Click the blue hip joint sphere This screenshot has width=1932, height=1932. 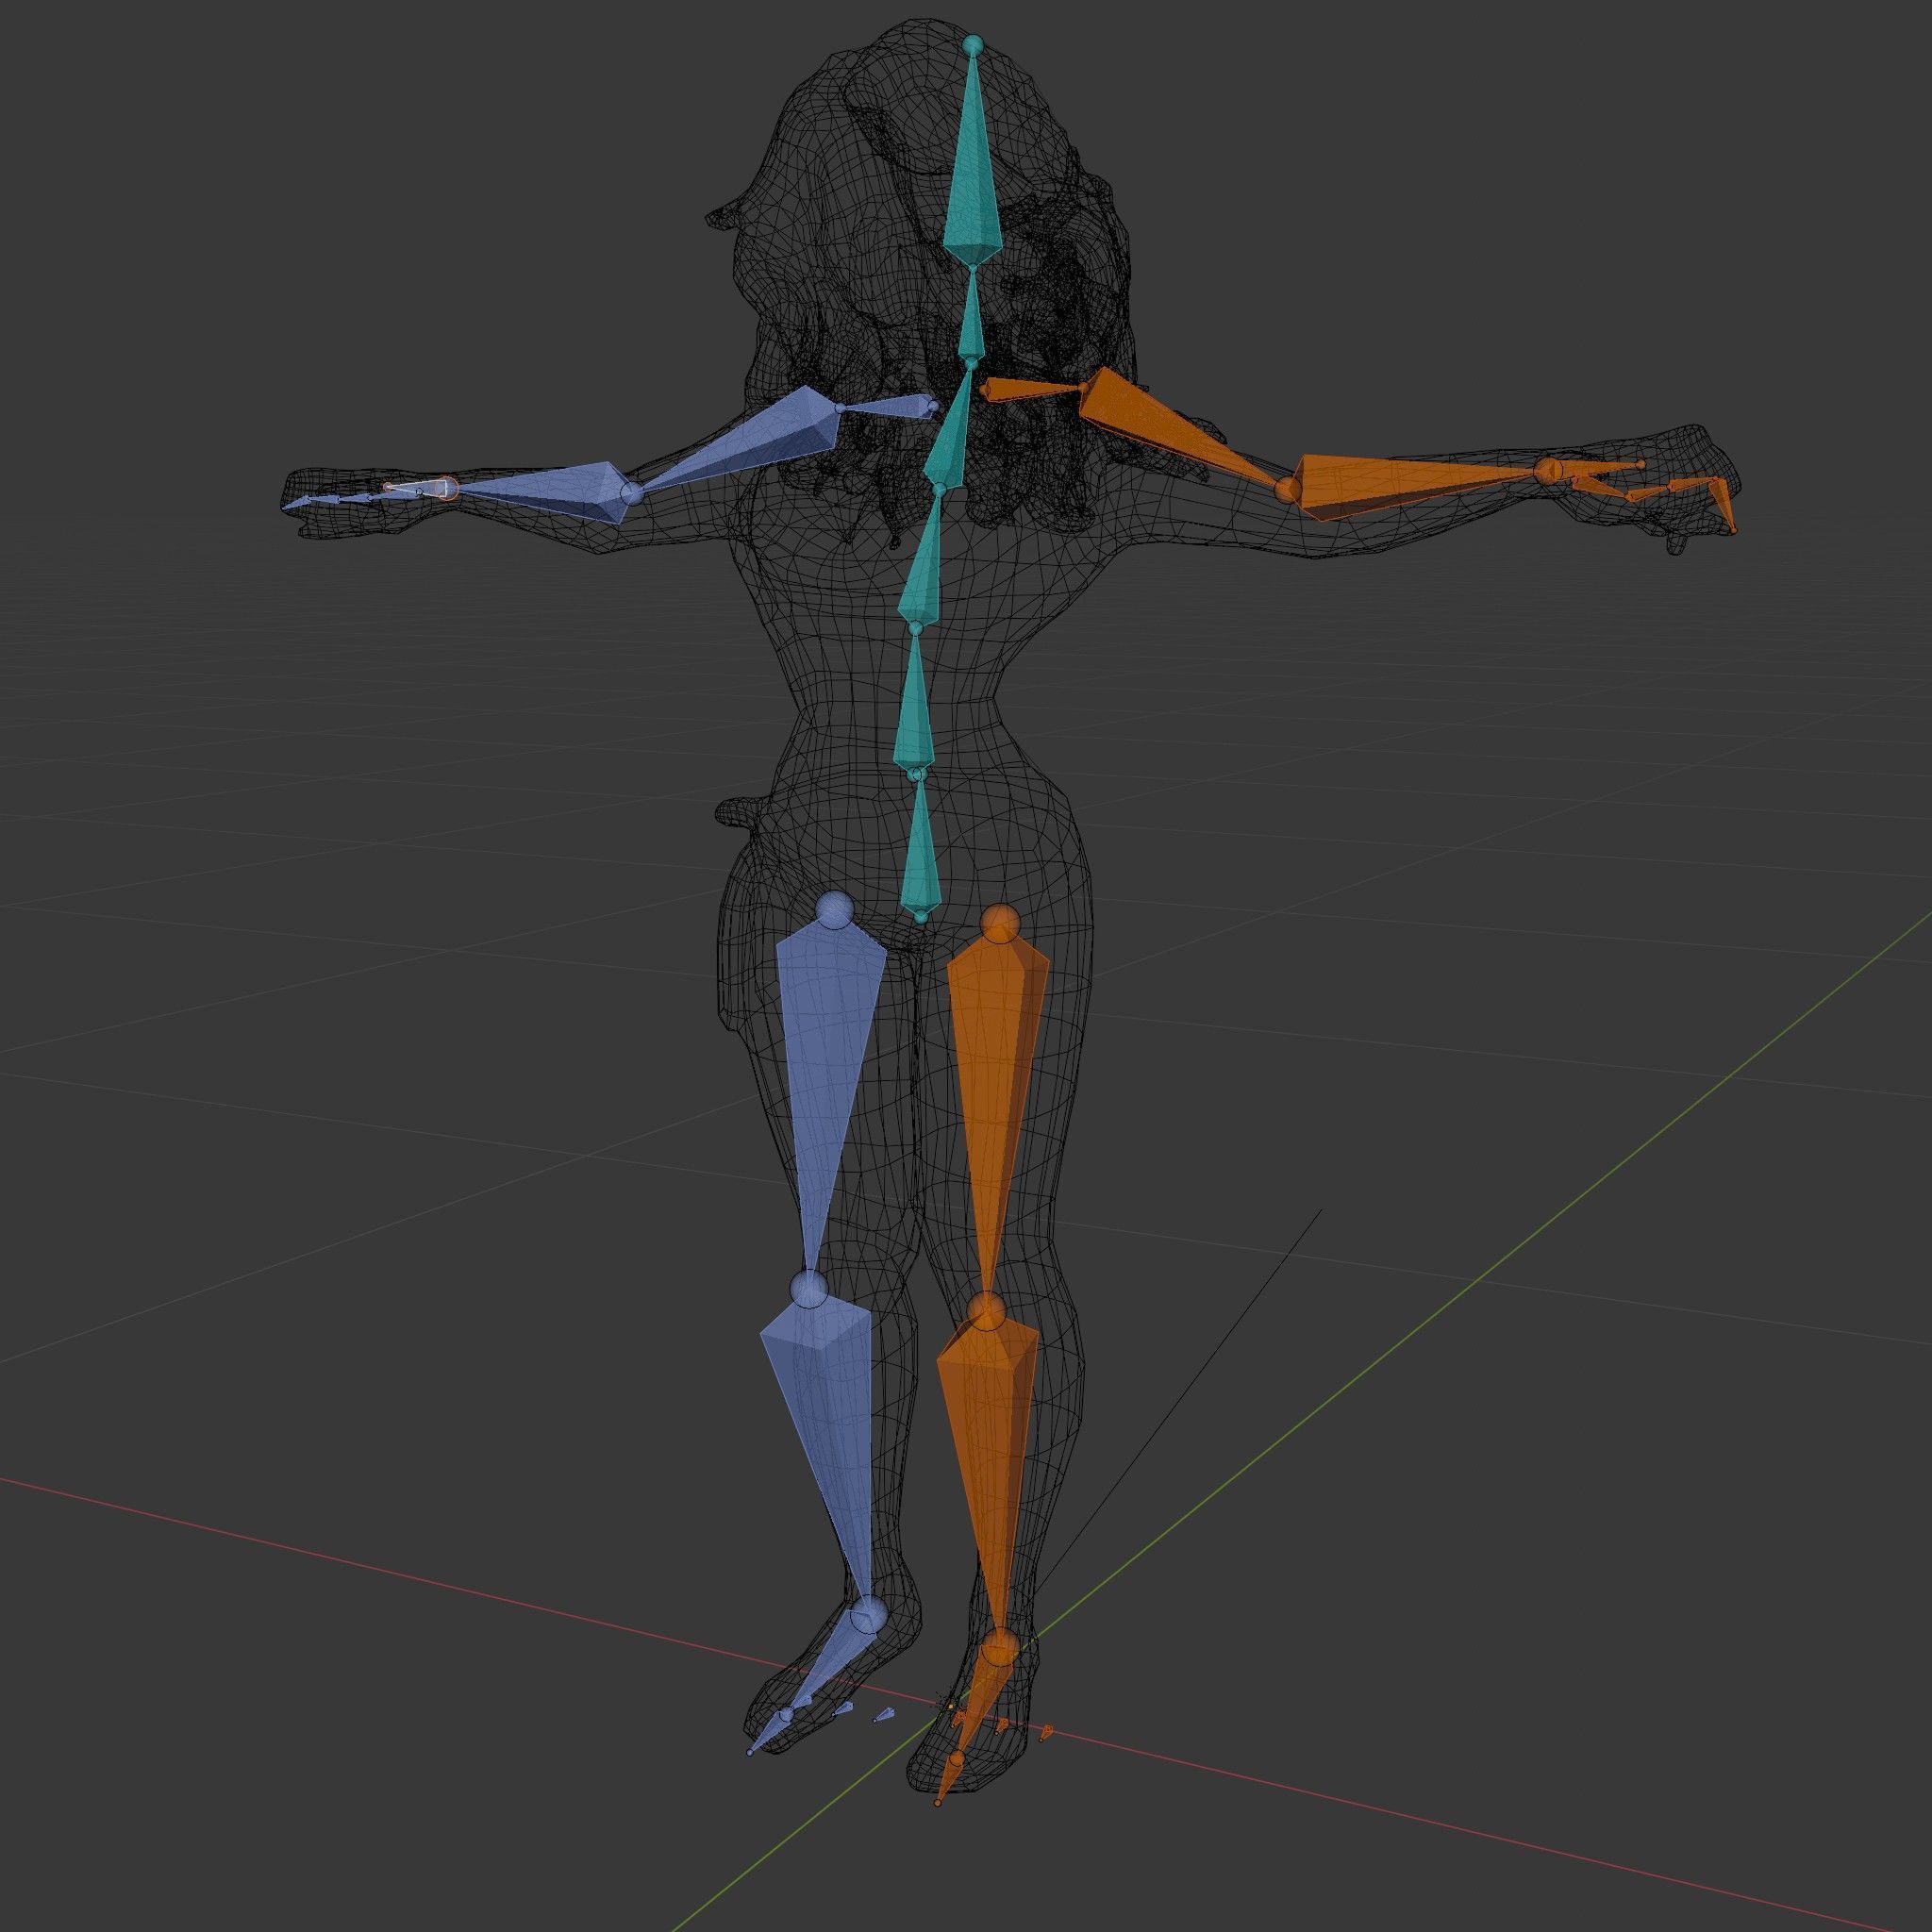834,910
